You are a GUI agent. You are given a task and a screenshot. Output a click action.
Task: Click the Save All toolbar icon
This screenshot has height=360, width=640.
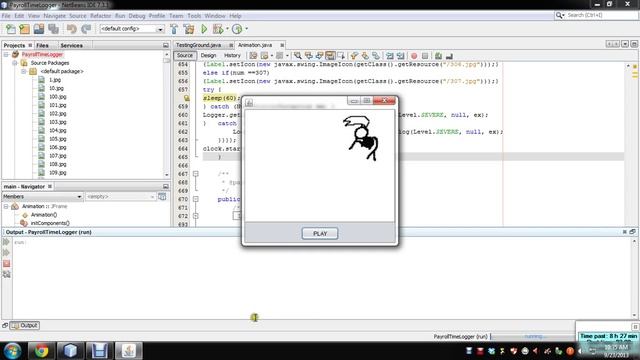pyautogui.click(x=53, y=29)
